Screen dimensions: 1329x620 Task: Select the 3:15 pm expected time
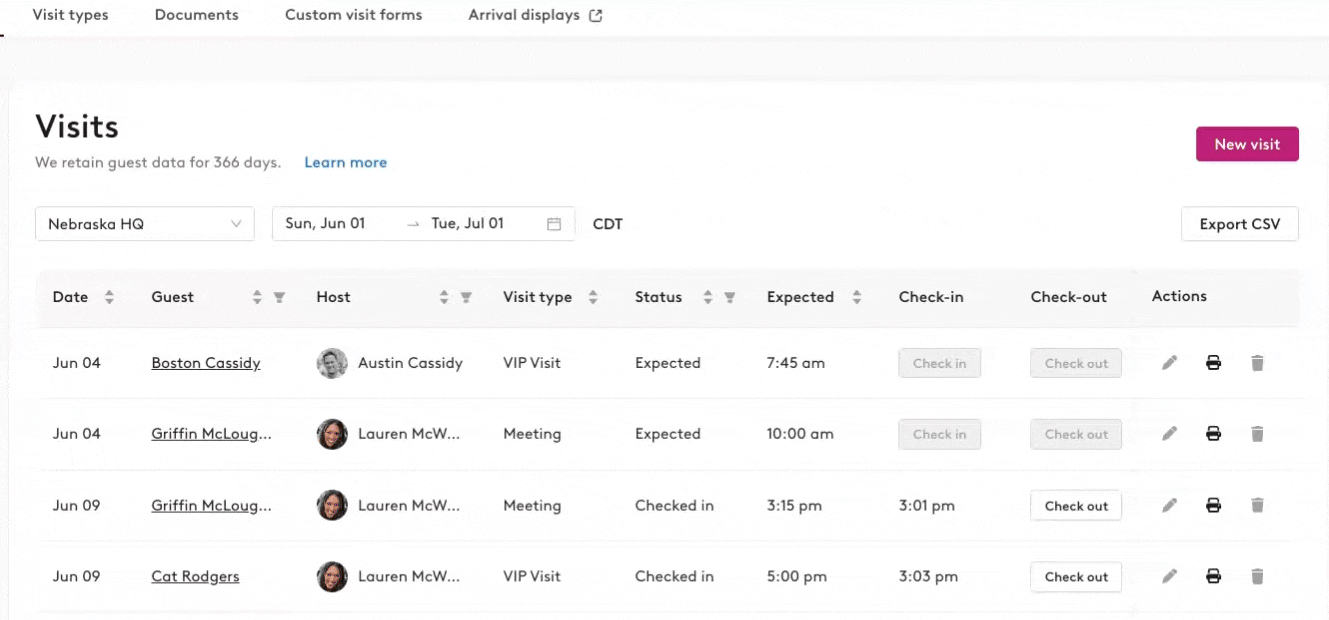[x=794, y=506]
